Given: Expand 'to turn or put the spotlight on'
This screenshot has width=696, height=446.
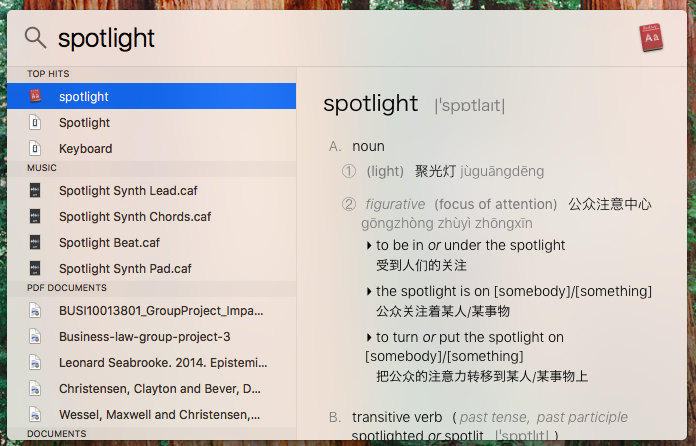Looking at the screenshot, I should pos(369,337).
